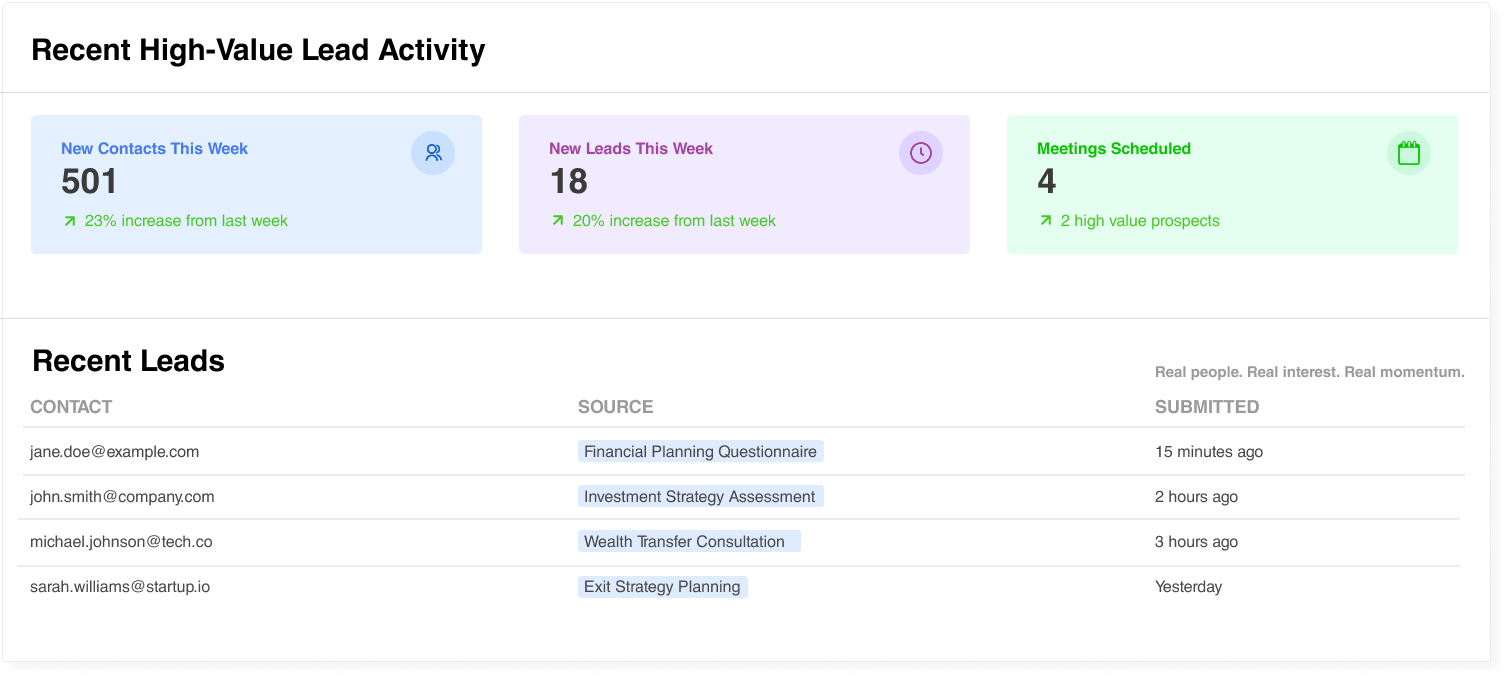Click the New Leads This Week heading
1507x678 pixels.
pyautogui.click(x=630, y=149)
